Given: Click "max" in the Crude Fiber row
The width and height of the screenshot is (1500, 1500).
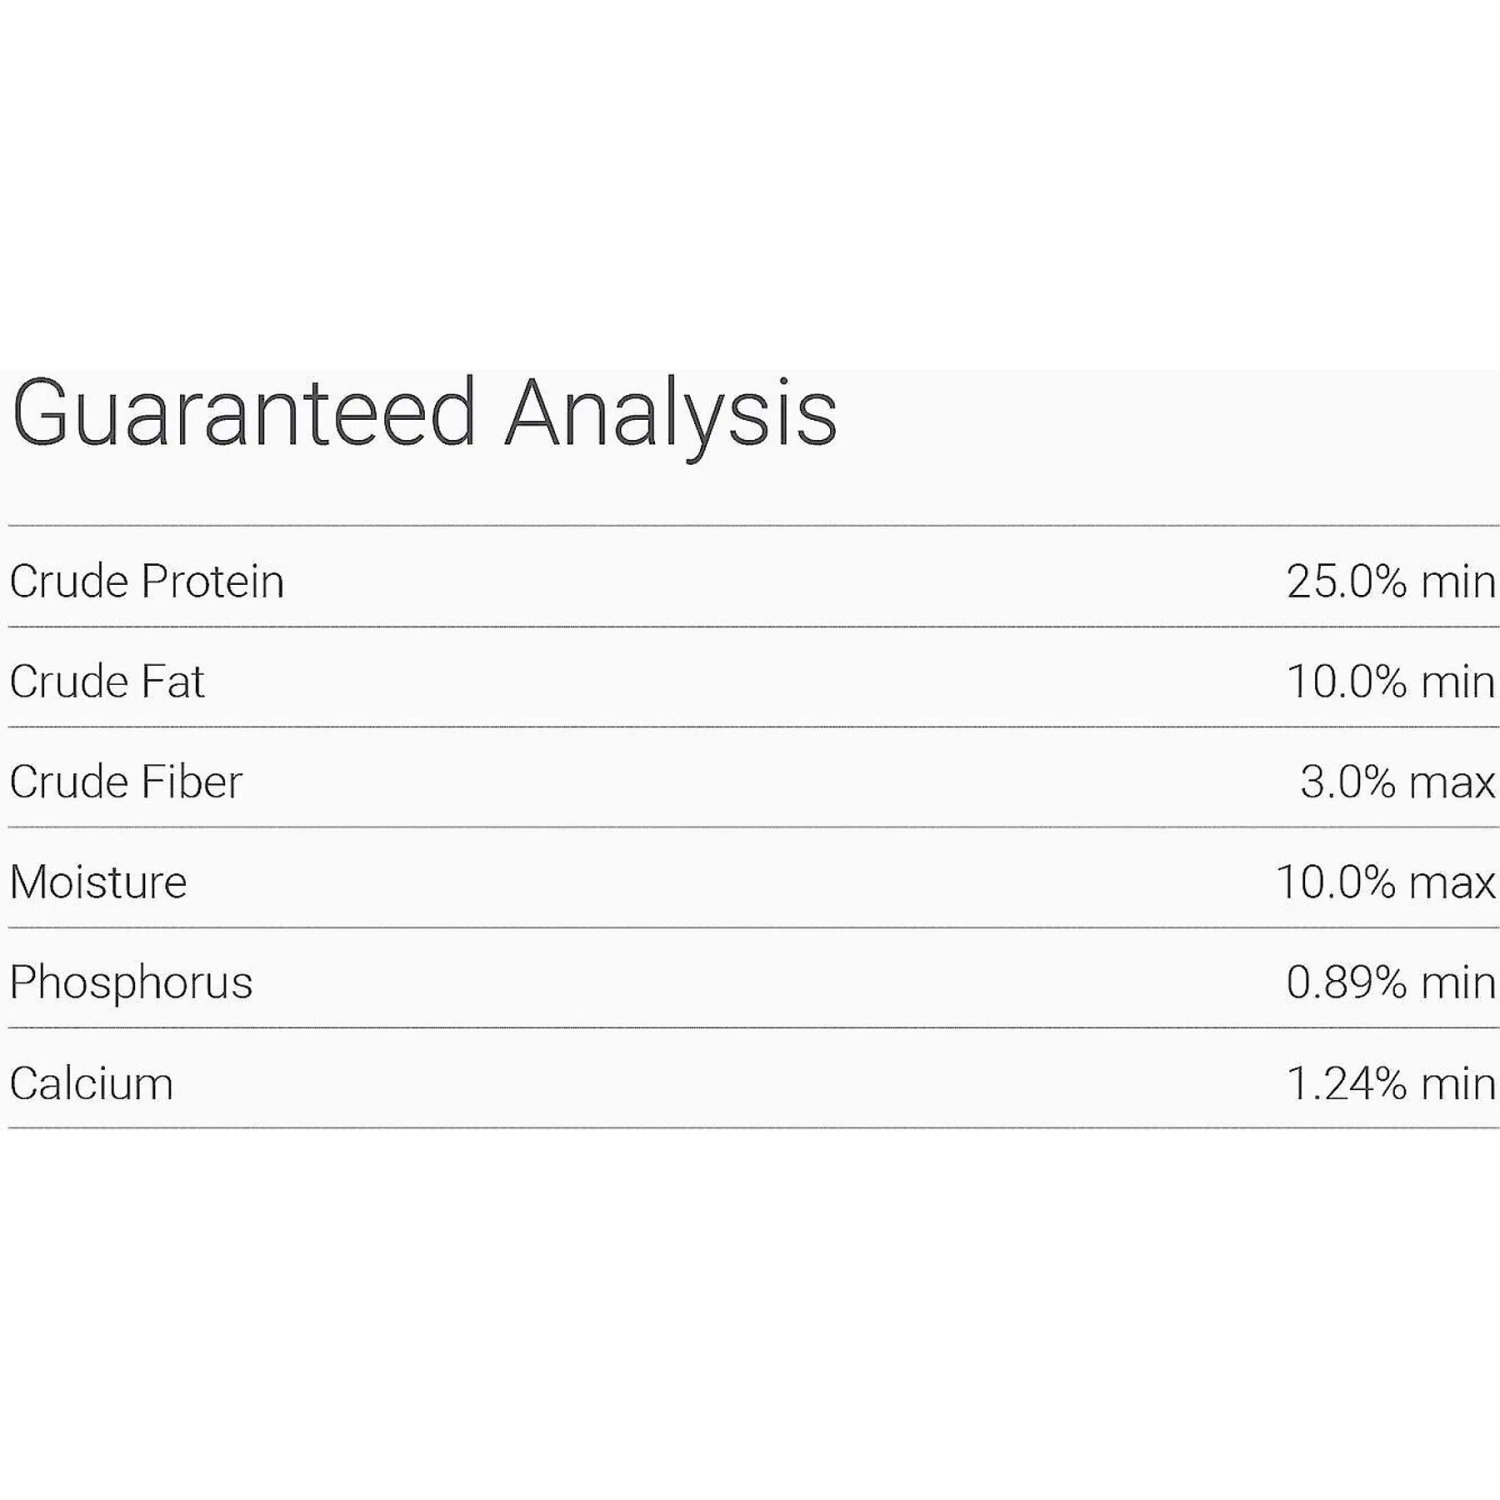Looking at the screenshot, I should tap(1453, 782).
